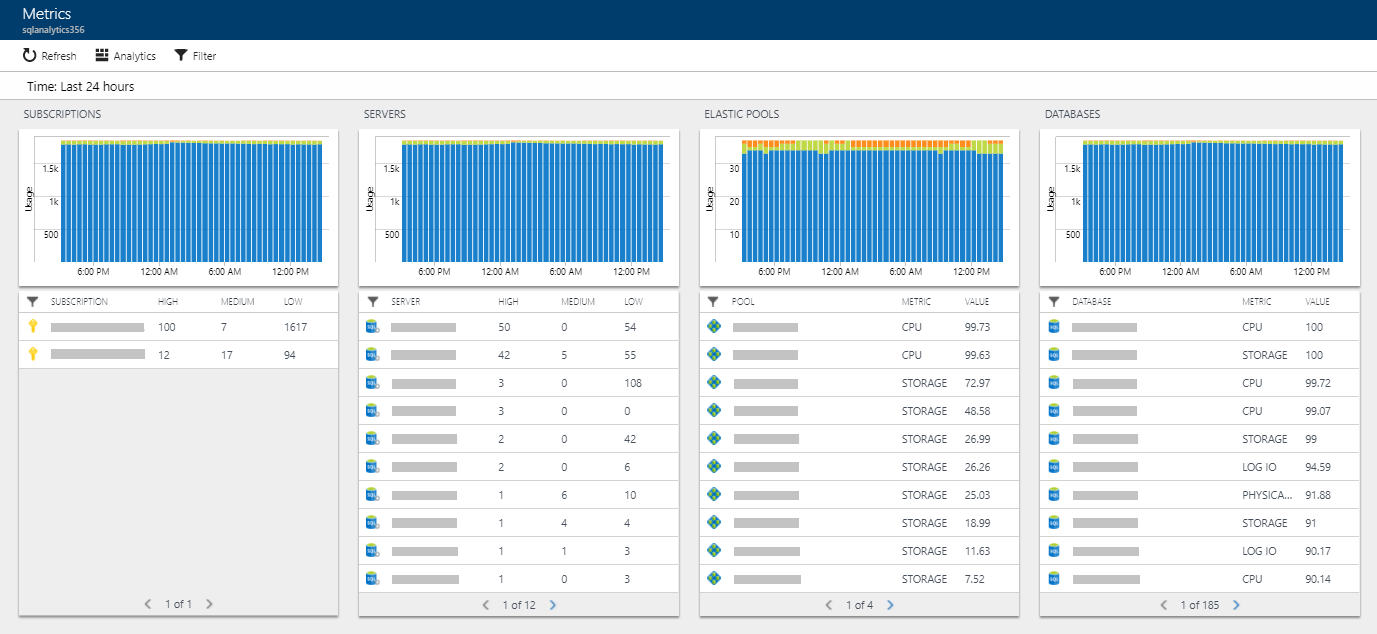Click the funnel icon in the Elastic Pools table
The image size is (1377, 634).
[711, 301]
